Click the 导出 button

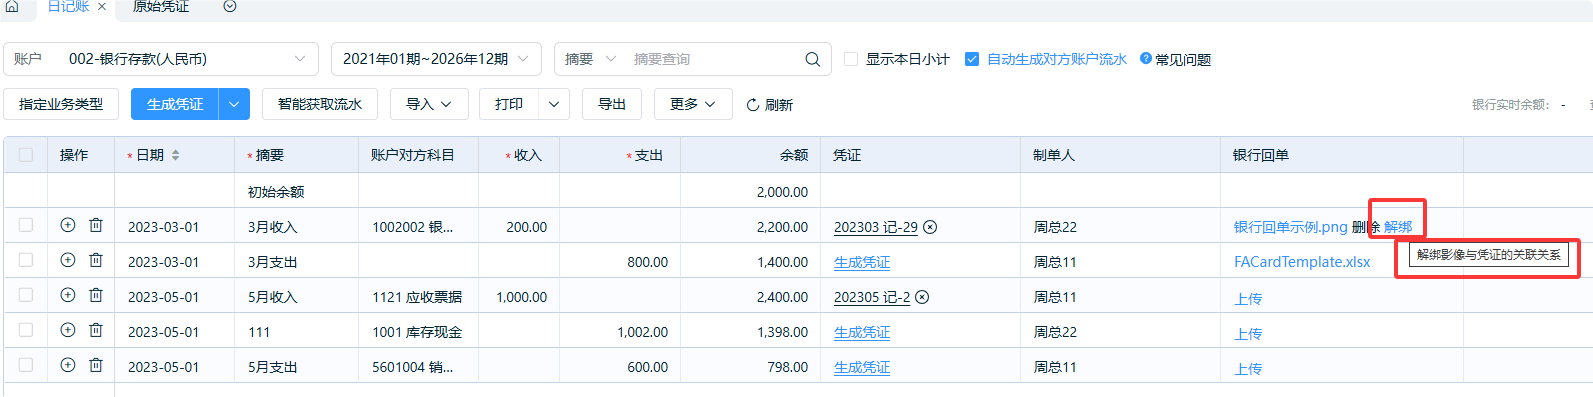point(612,104)
